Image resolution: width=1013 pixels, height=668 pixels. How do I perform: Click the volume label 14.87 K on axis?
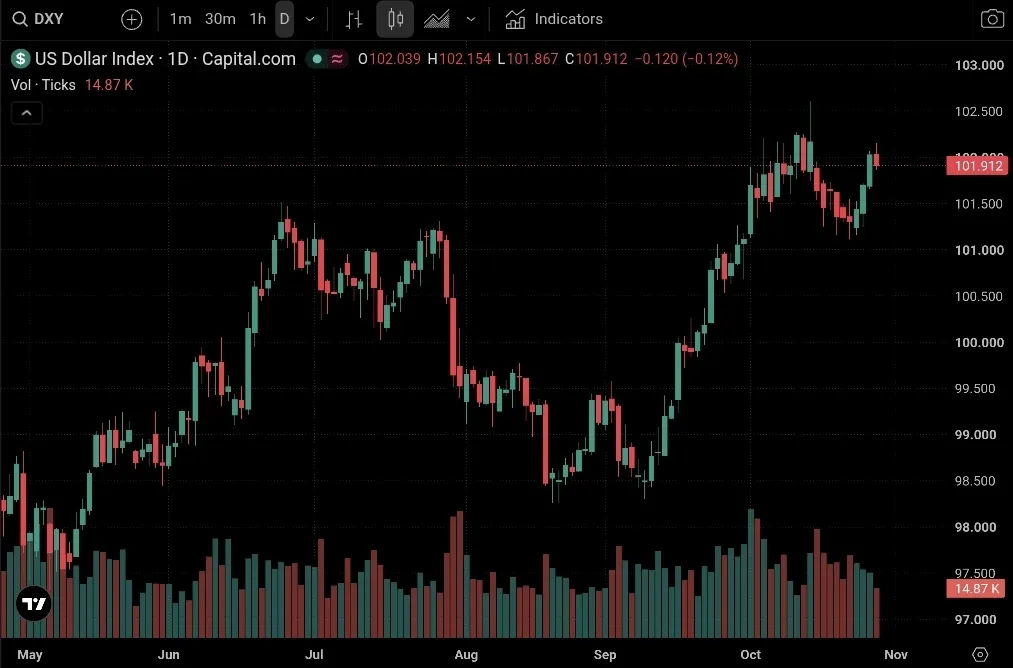pos(976,589)
